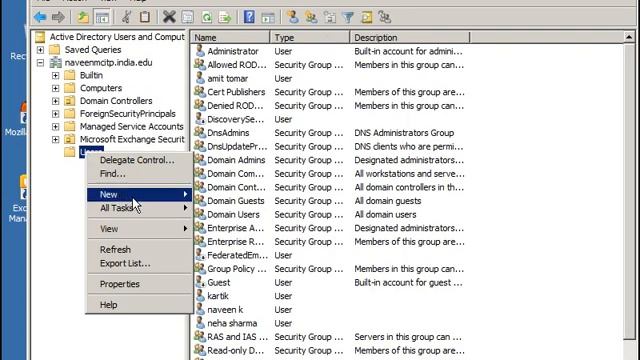Click the scrollbar up arrow
This screenshot has width=640, height=360.
629,37
